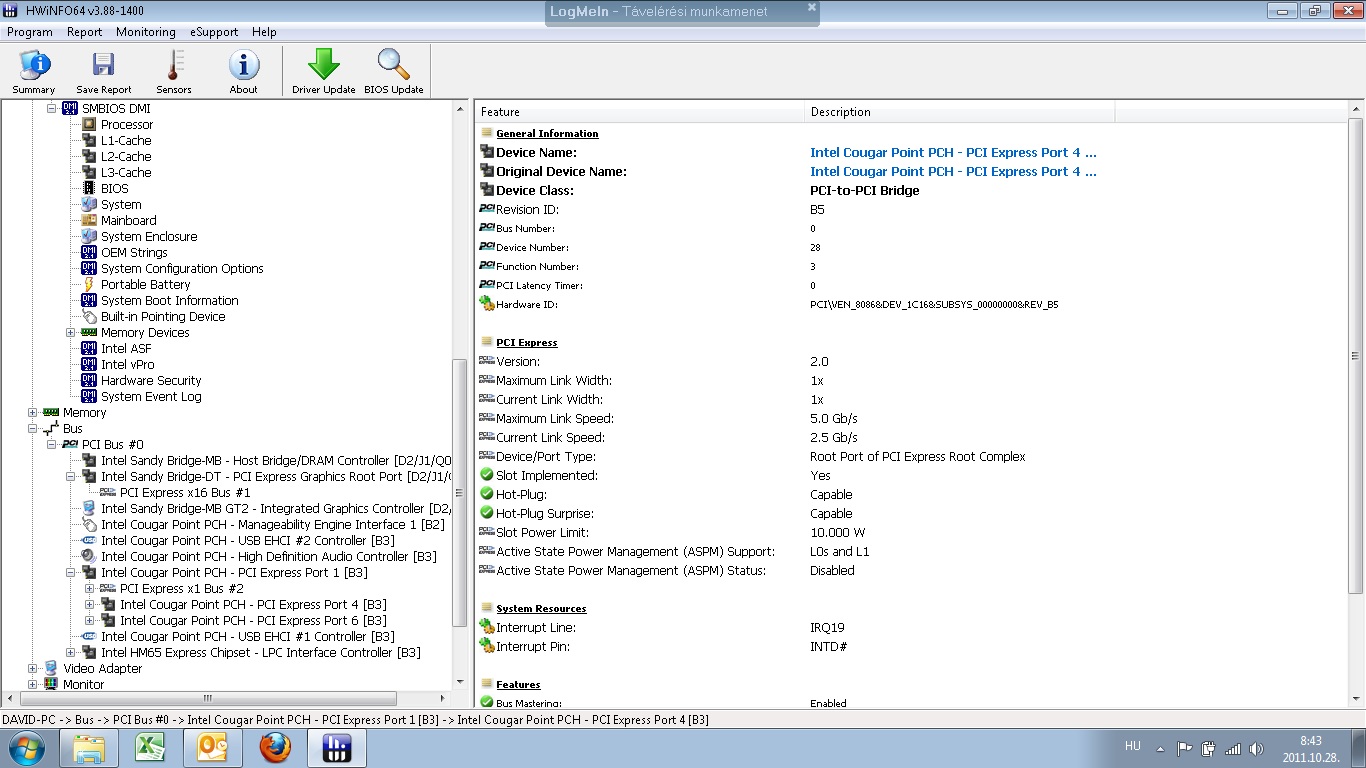Select the USB EHCI #2 Controller
1366x768 pixels.
coord(248,540)
